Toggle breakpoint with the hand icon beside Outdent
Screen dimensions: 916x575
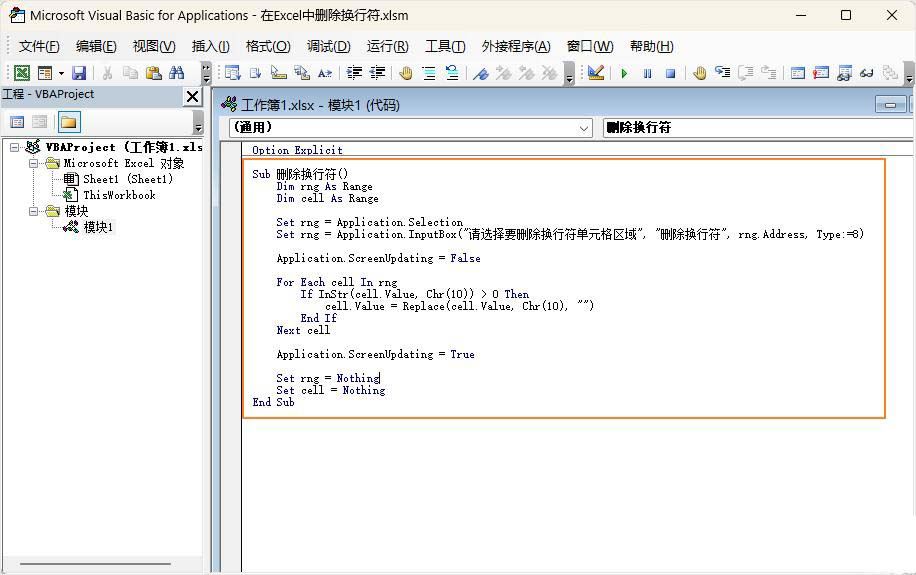(x=406, y=72)
